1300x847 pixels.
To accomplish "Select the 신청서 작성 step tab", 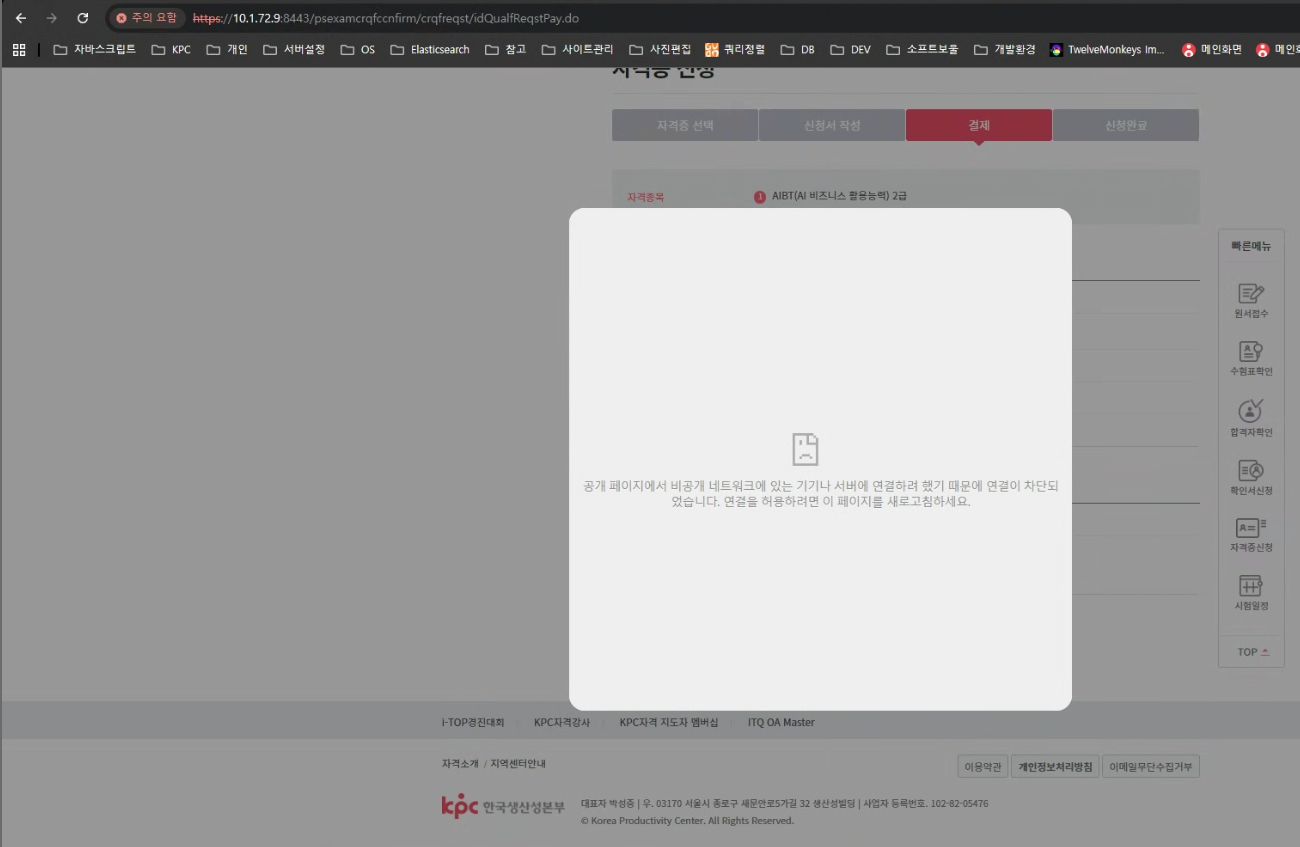I will click(832, 125).
